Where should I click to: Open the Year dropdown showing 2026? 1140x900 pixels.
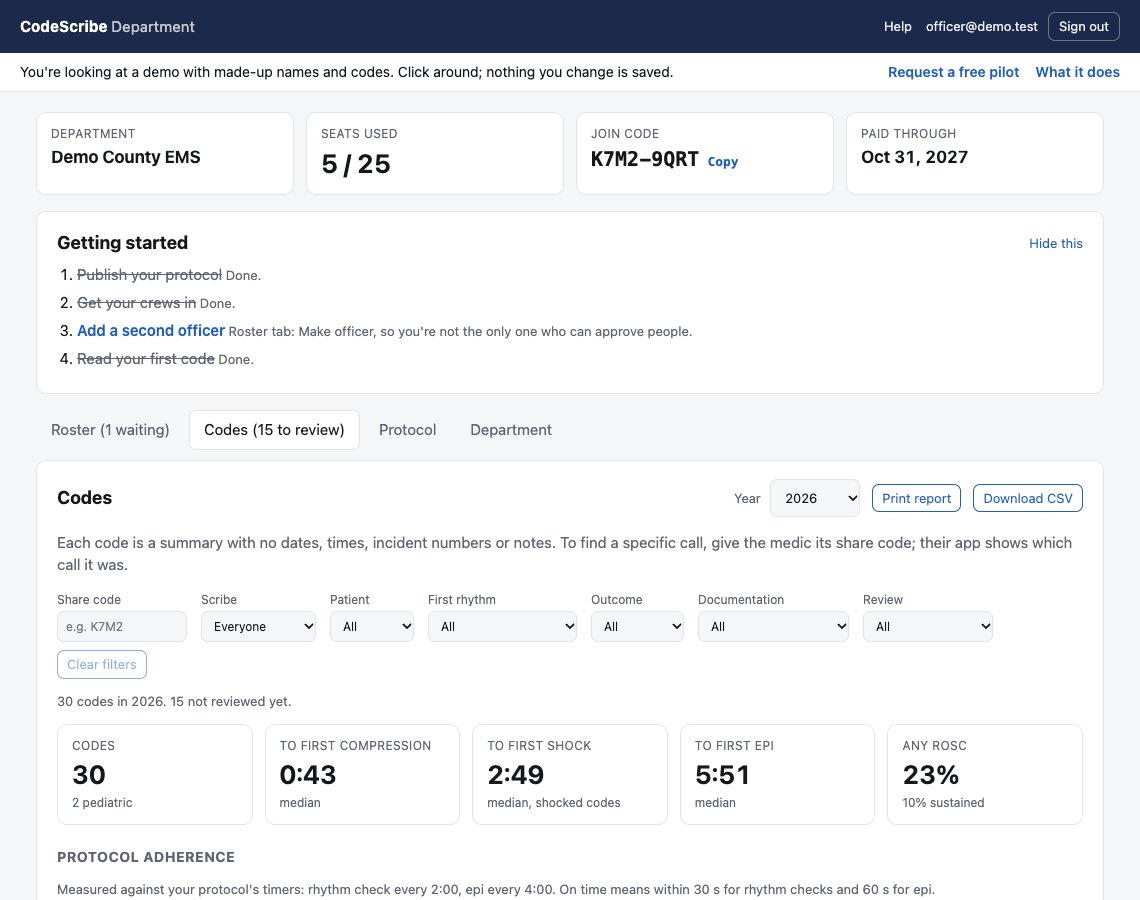(814, 498)
